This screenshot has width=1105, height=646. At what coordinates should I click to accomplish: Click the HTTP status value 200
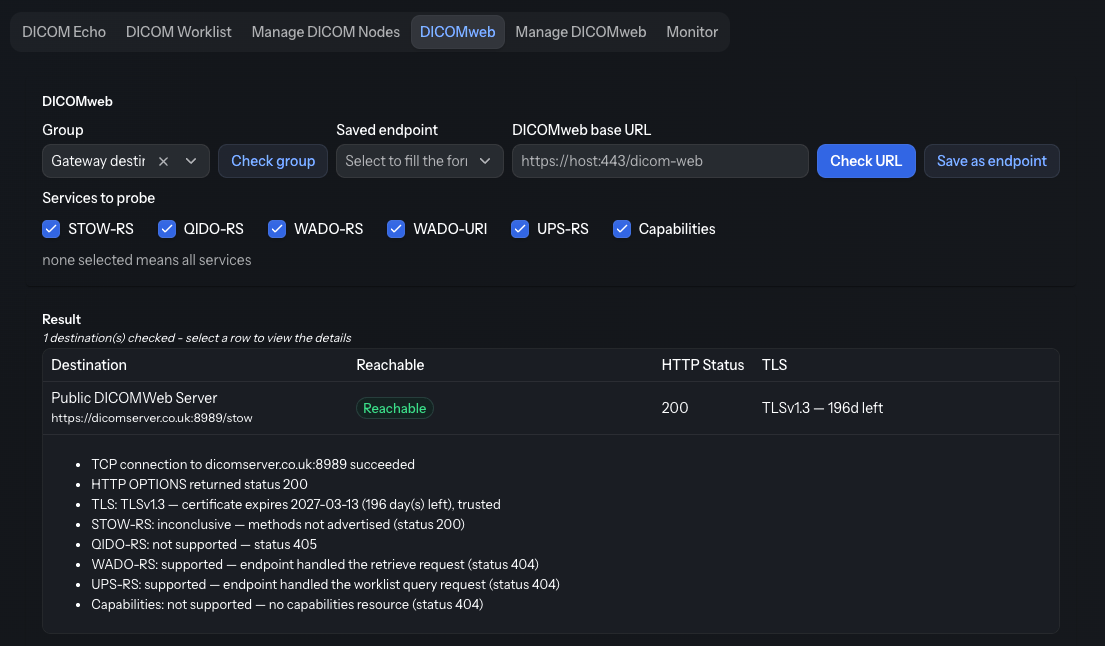[x=675, y=408]
